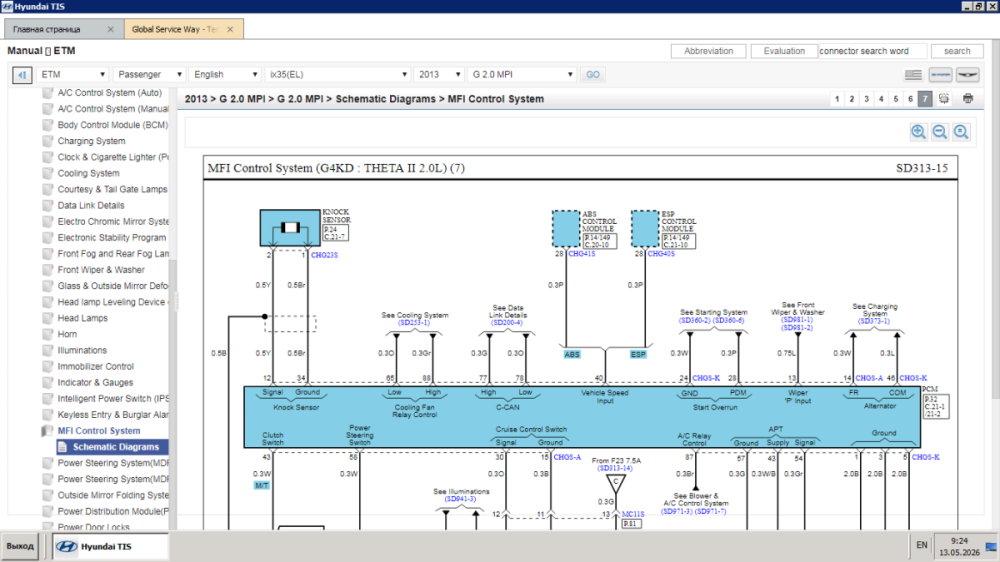Open the ix35(EL) model dropdown
This screenshot has width=1000, height=562.
pos(337,75)
